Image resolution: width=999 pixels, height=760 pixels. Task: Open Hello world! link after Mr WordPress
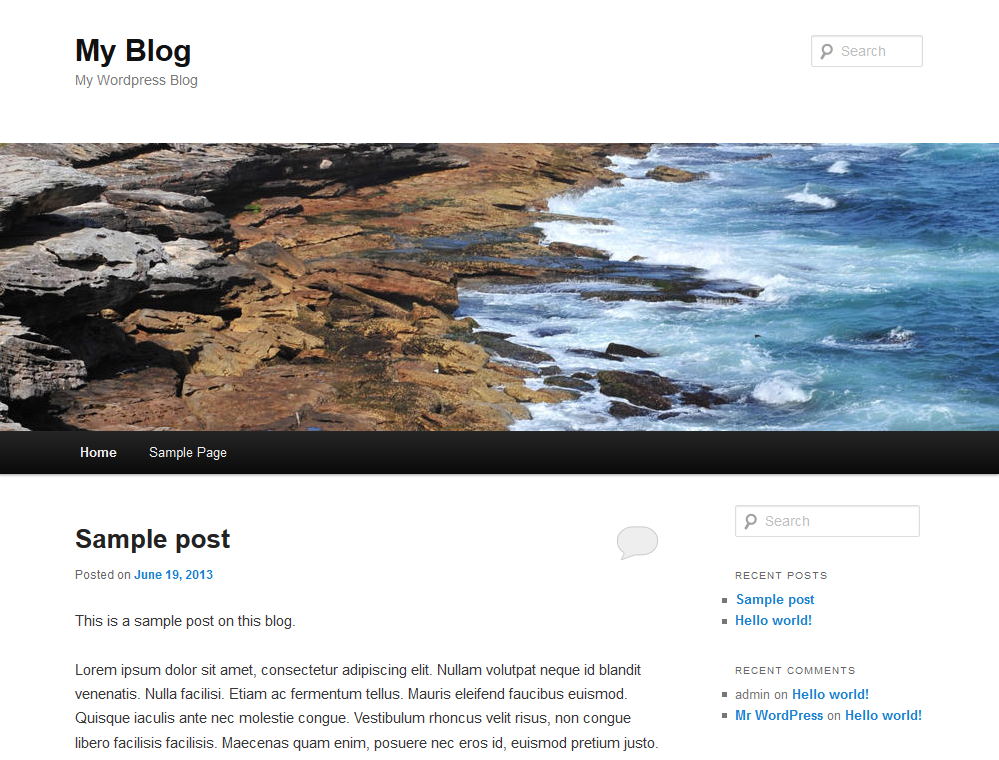[x=883, y=715]
